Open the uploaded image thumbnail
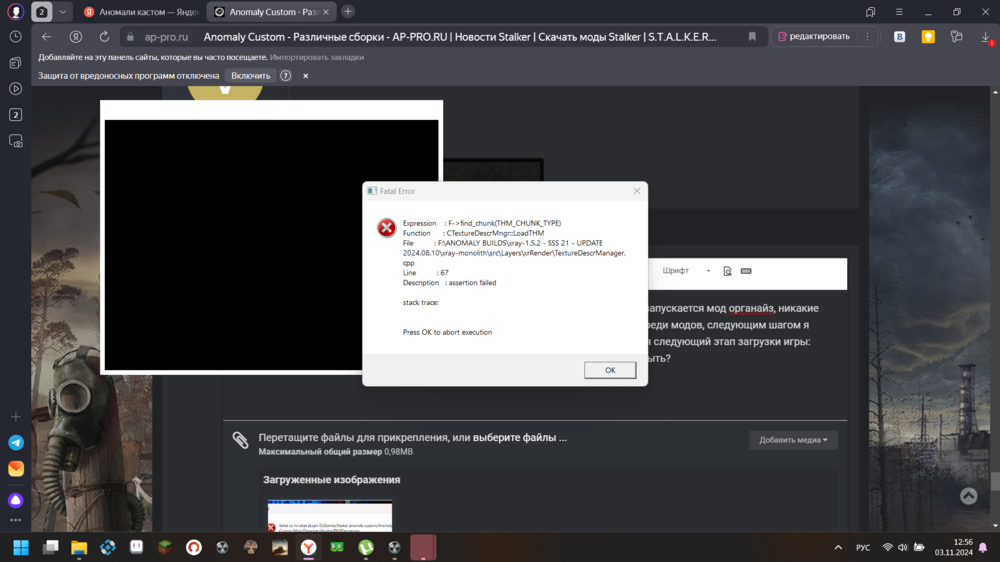Viewport: 1000px width, 562px height. click(x=330, y=515)
